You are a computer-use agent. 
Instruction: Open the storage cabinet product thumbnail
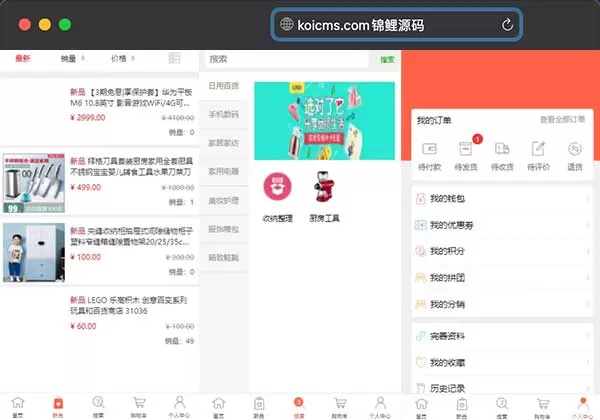[34, 252]
